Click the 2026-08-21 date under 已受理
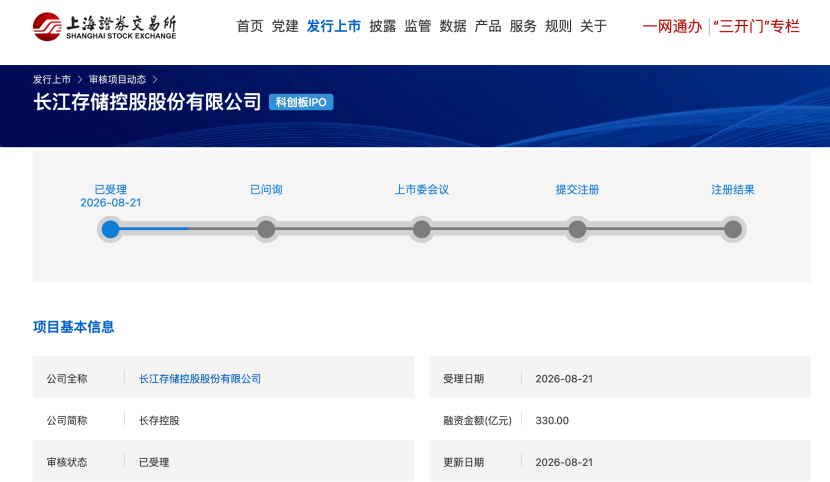 [111, 203]
